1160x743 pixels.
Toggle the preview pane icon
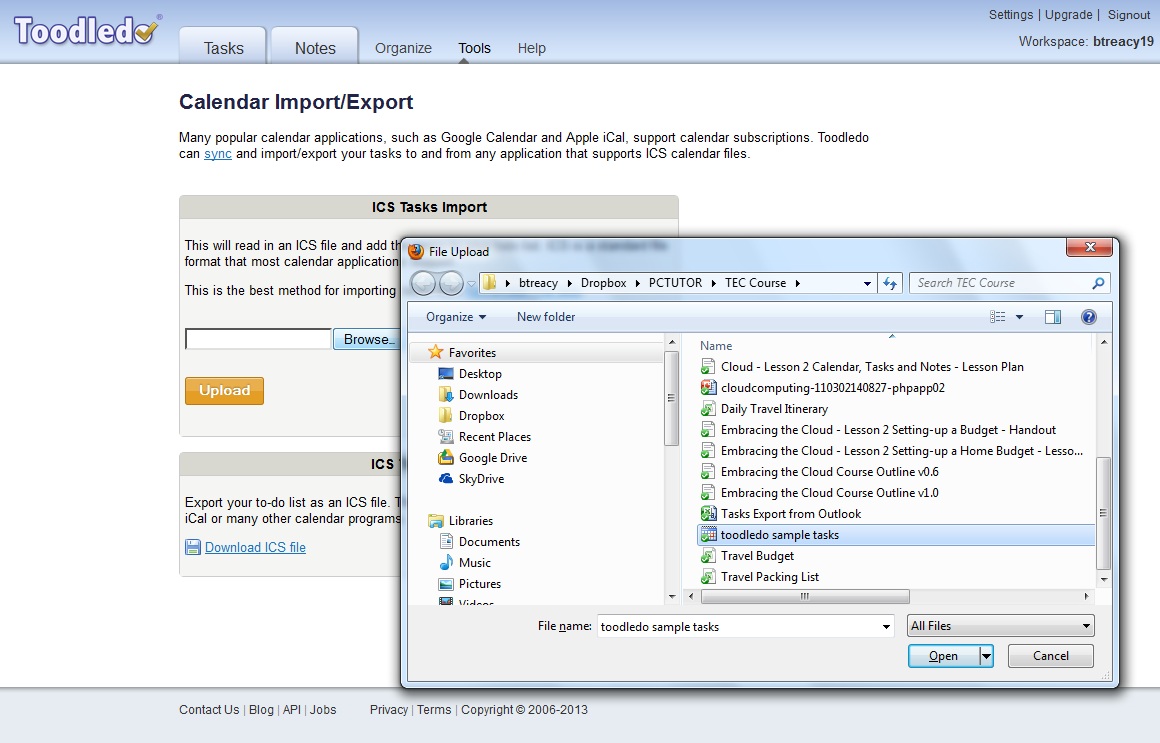1053,317
